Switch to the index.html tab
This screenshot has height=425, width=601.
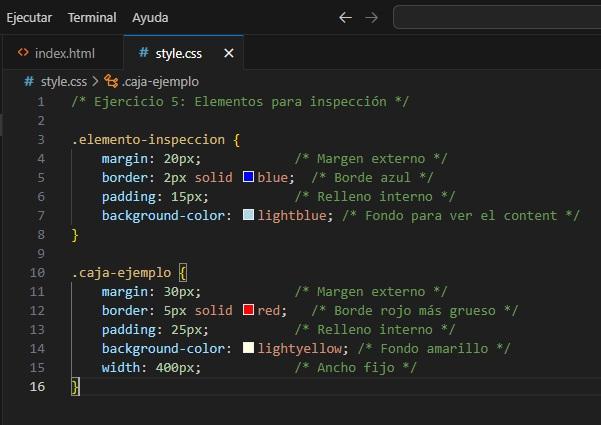pyautogui.click(x=63, y=53)
